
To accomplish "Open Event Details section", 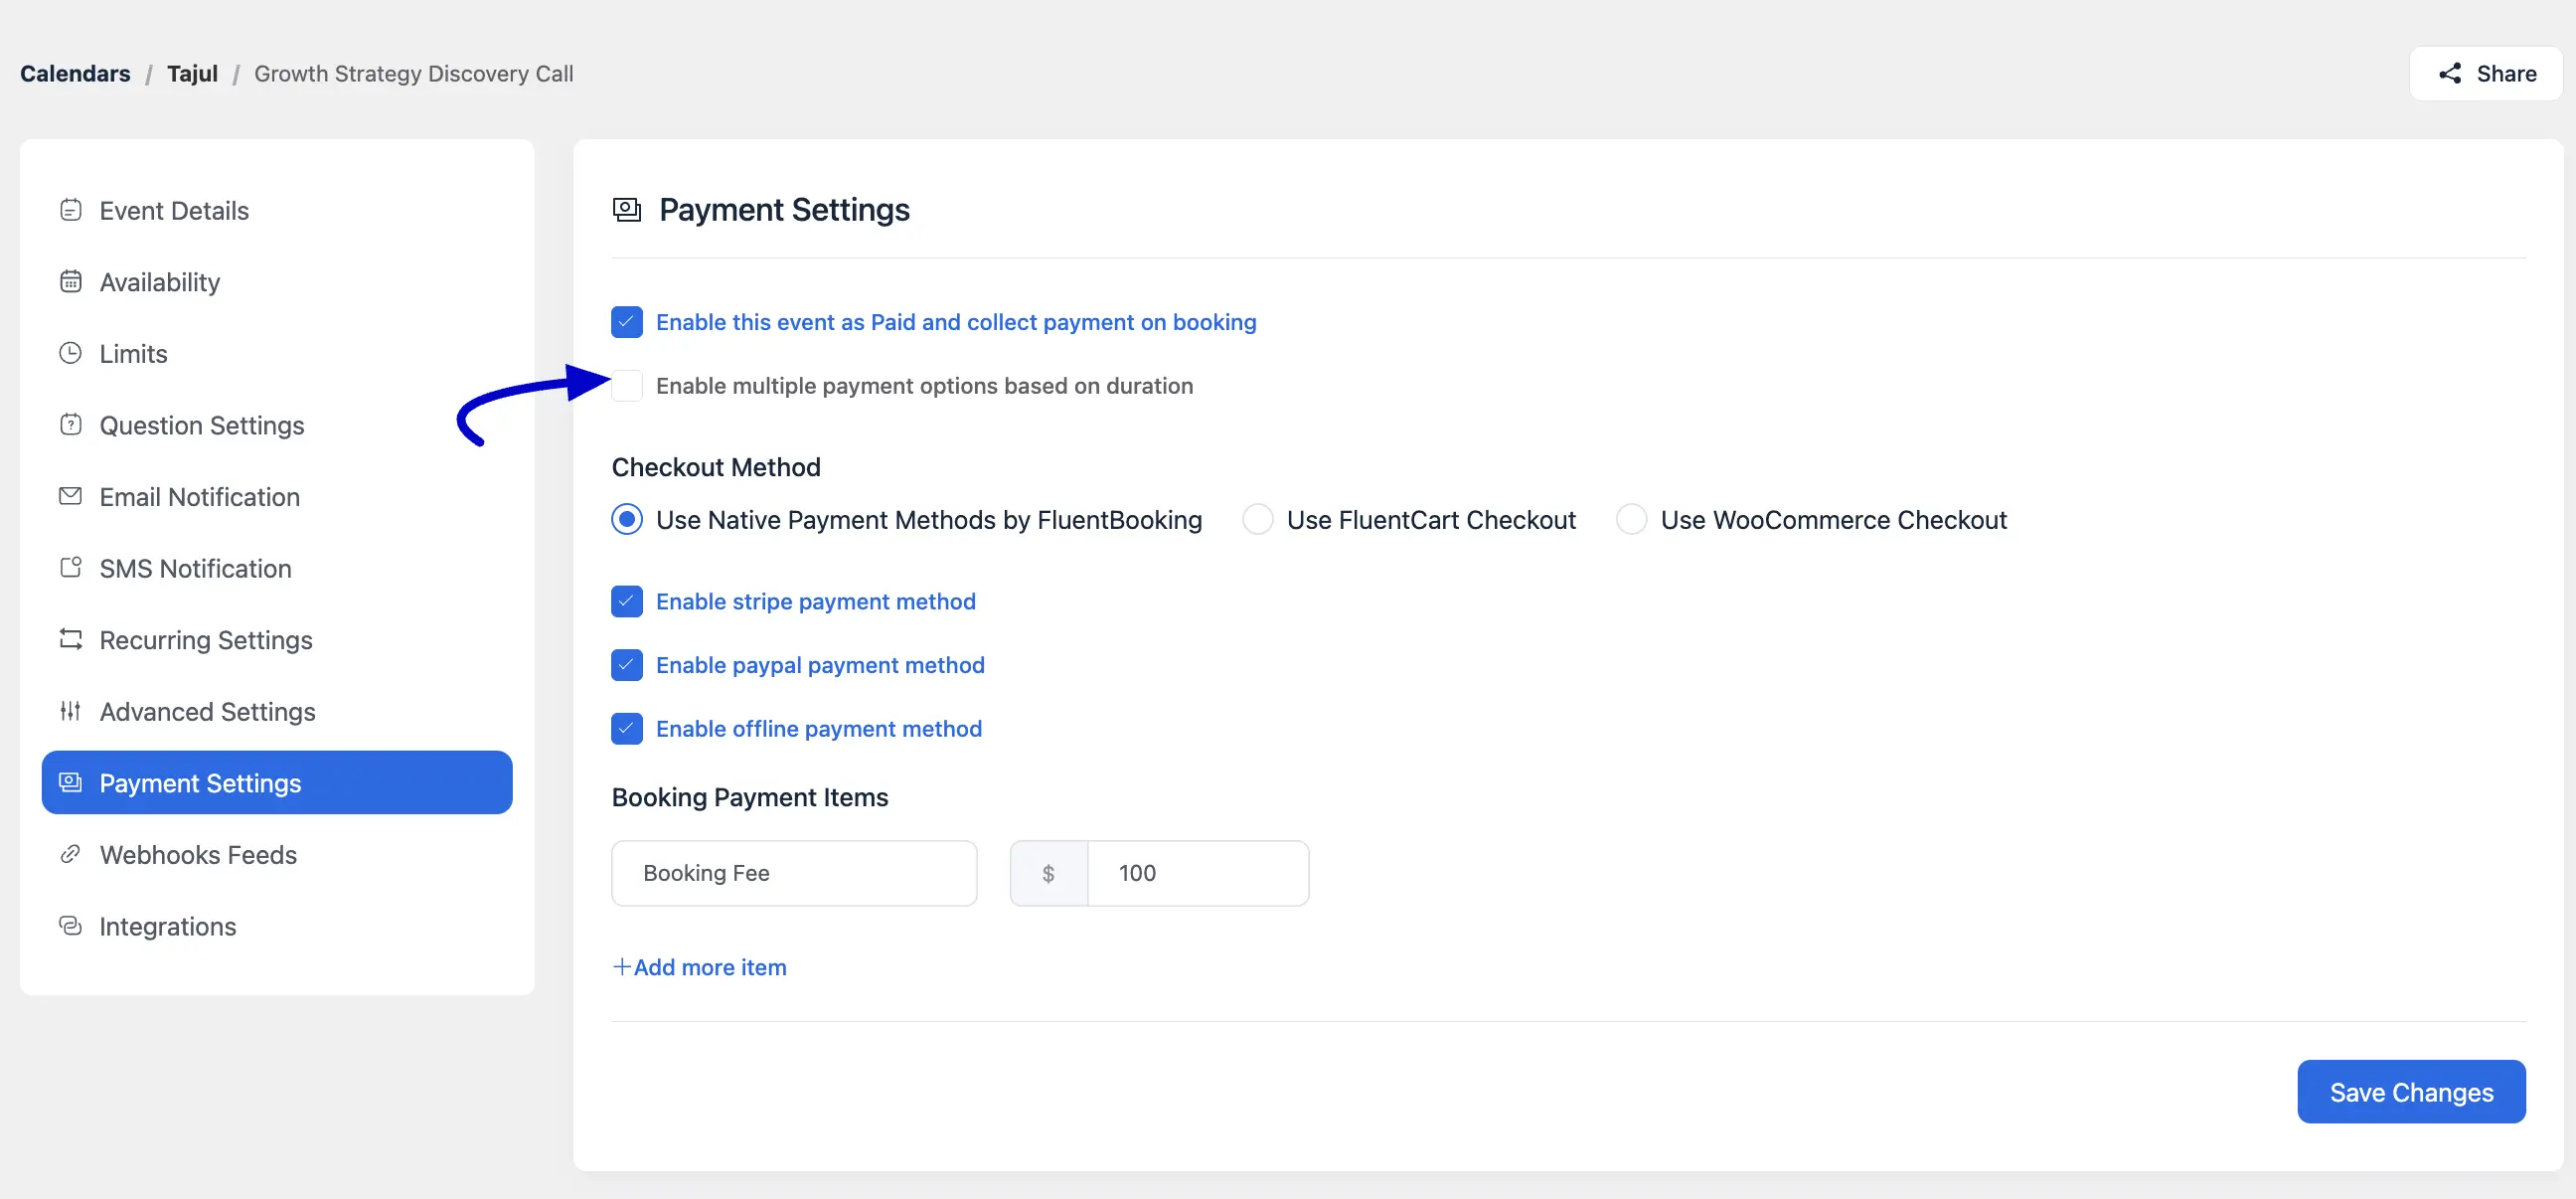I will [277, 210].
